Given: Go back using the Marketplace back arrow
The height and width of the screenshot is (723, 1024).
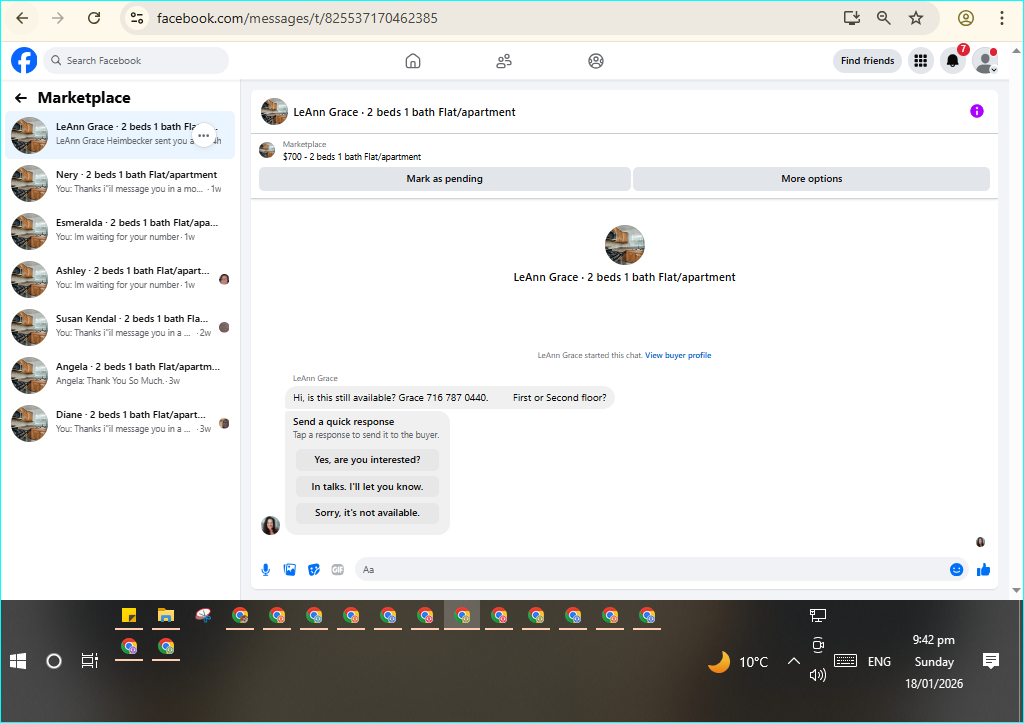Looking at the screenshot, I should coord(21,98).
